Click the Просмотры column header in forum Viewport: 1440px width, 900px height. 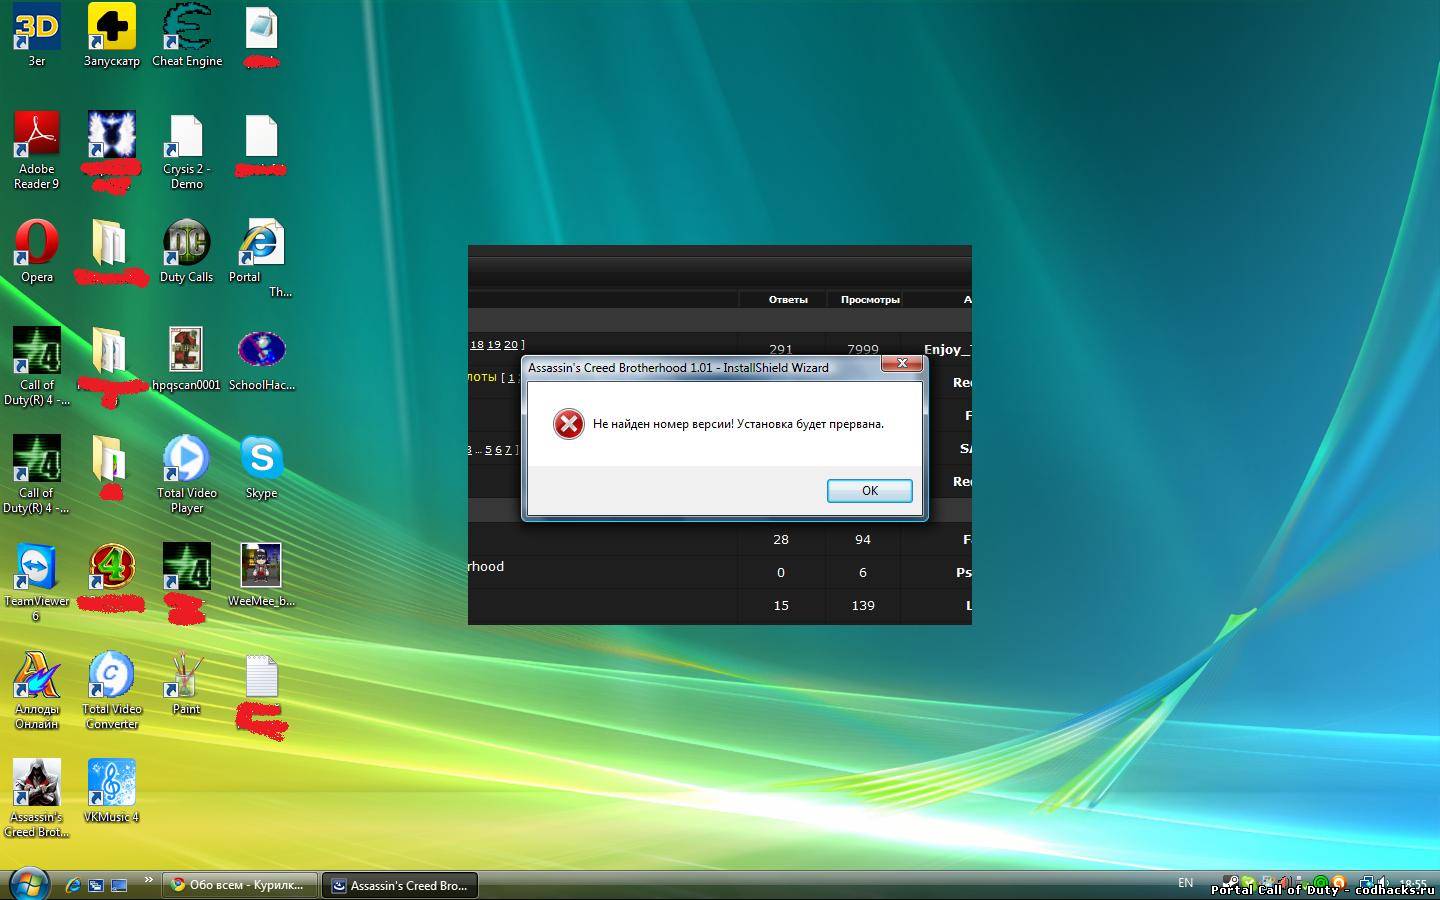pos(870,299)
